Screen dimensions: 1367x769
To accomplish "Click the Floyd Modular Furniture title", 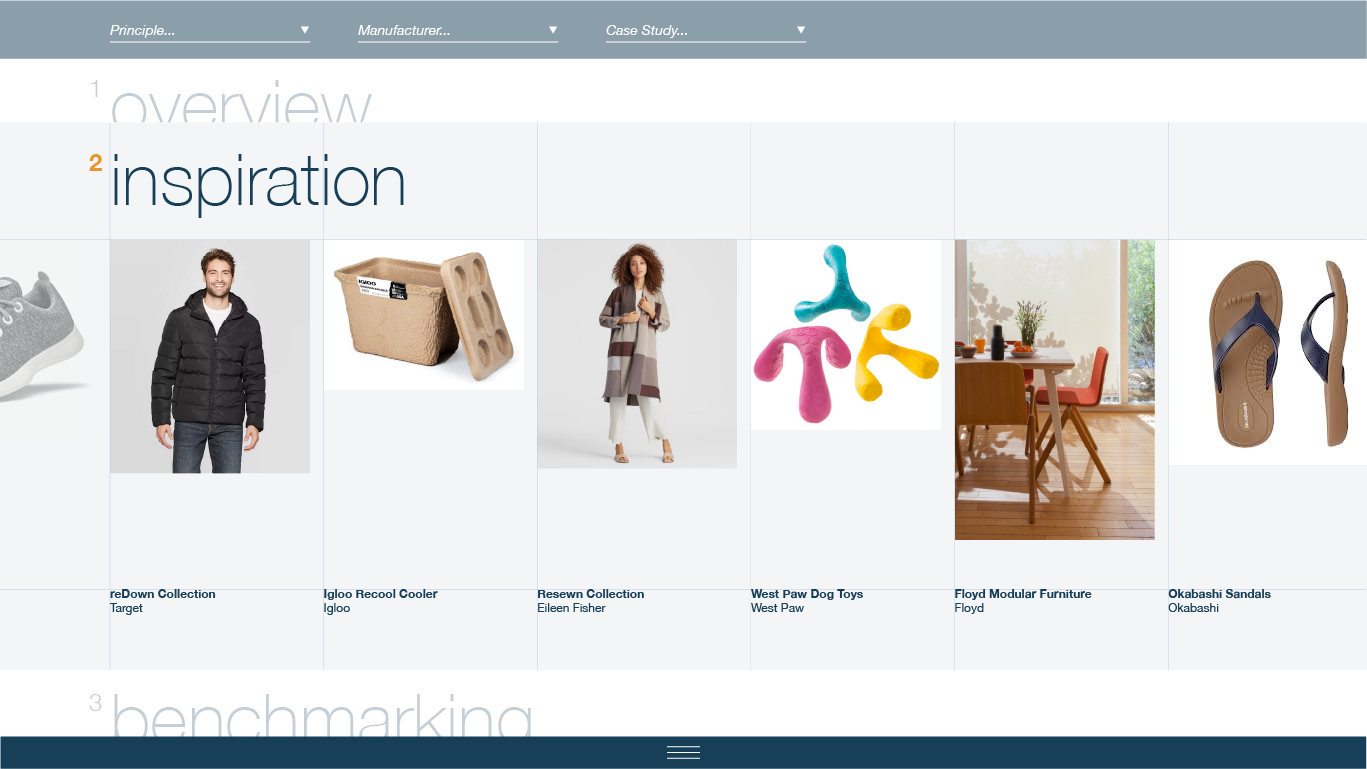I will point(1023,594).
